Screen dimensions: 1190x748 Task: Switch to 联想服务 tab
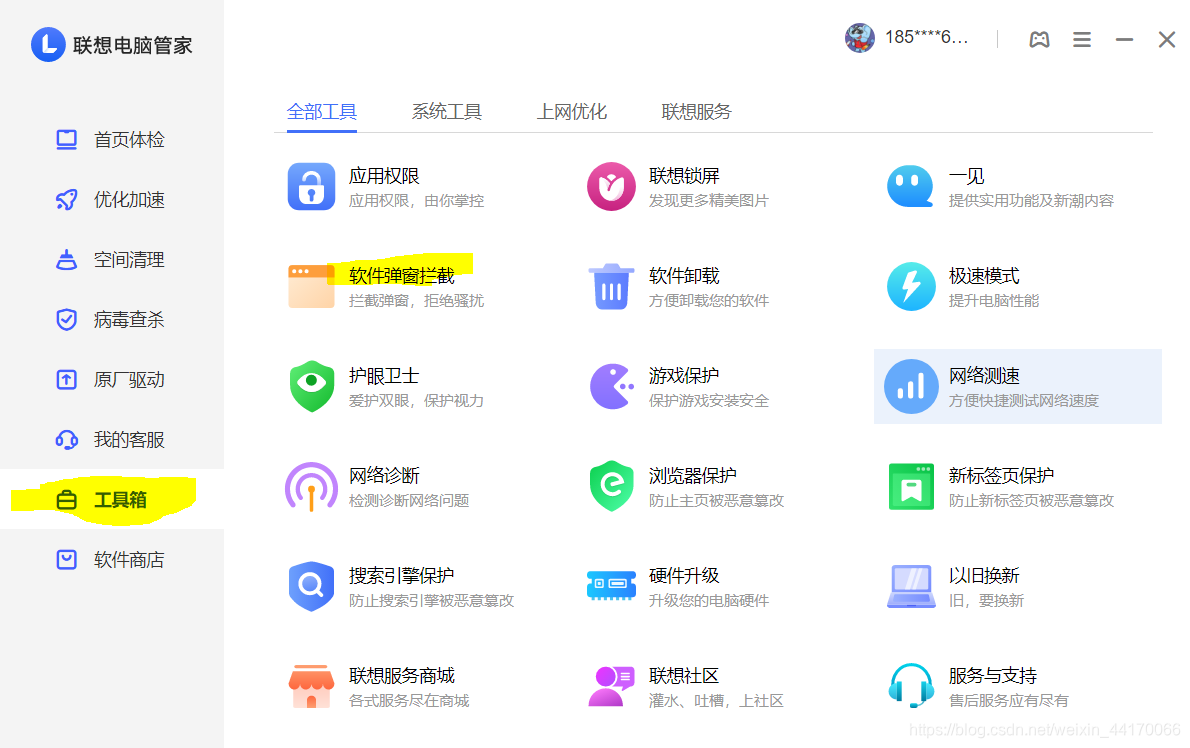point(697,112)
